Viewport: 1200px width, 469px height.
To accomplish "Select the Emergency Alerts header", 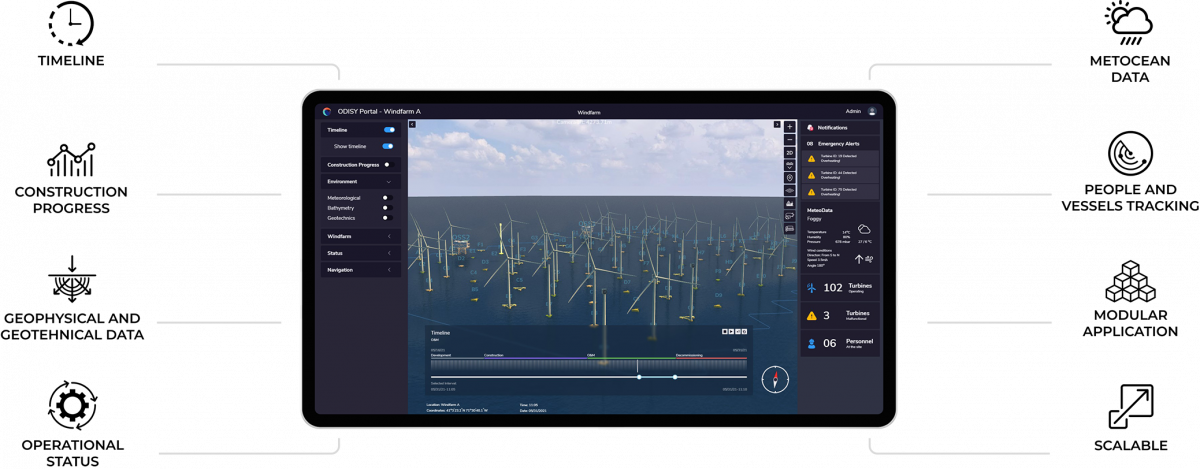I will coord(840,144).
